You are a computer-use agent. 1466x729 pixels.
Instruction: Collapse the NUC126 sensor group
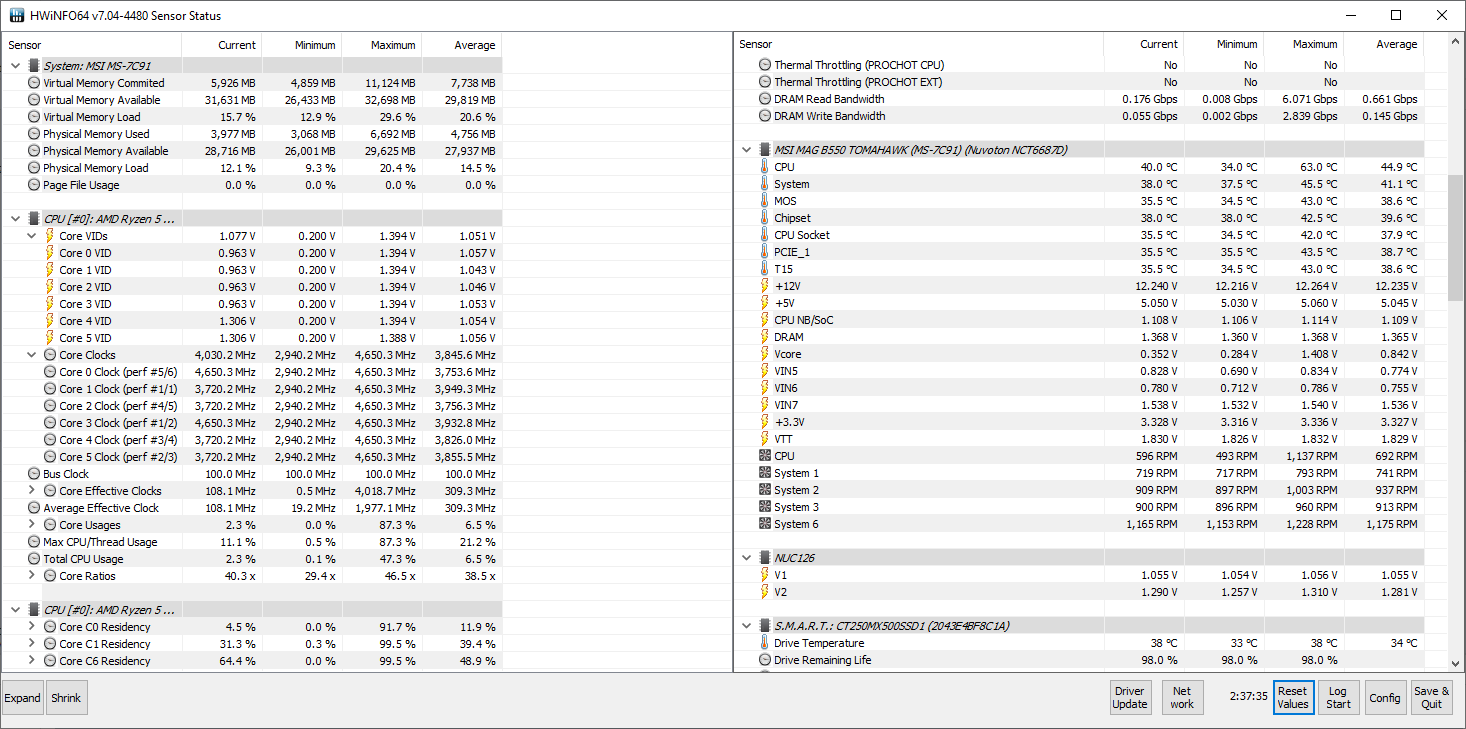(746, 558)
